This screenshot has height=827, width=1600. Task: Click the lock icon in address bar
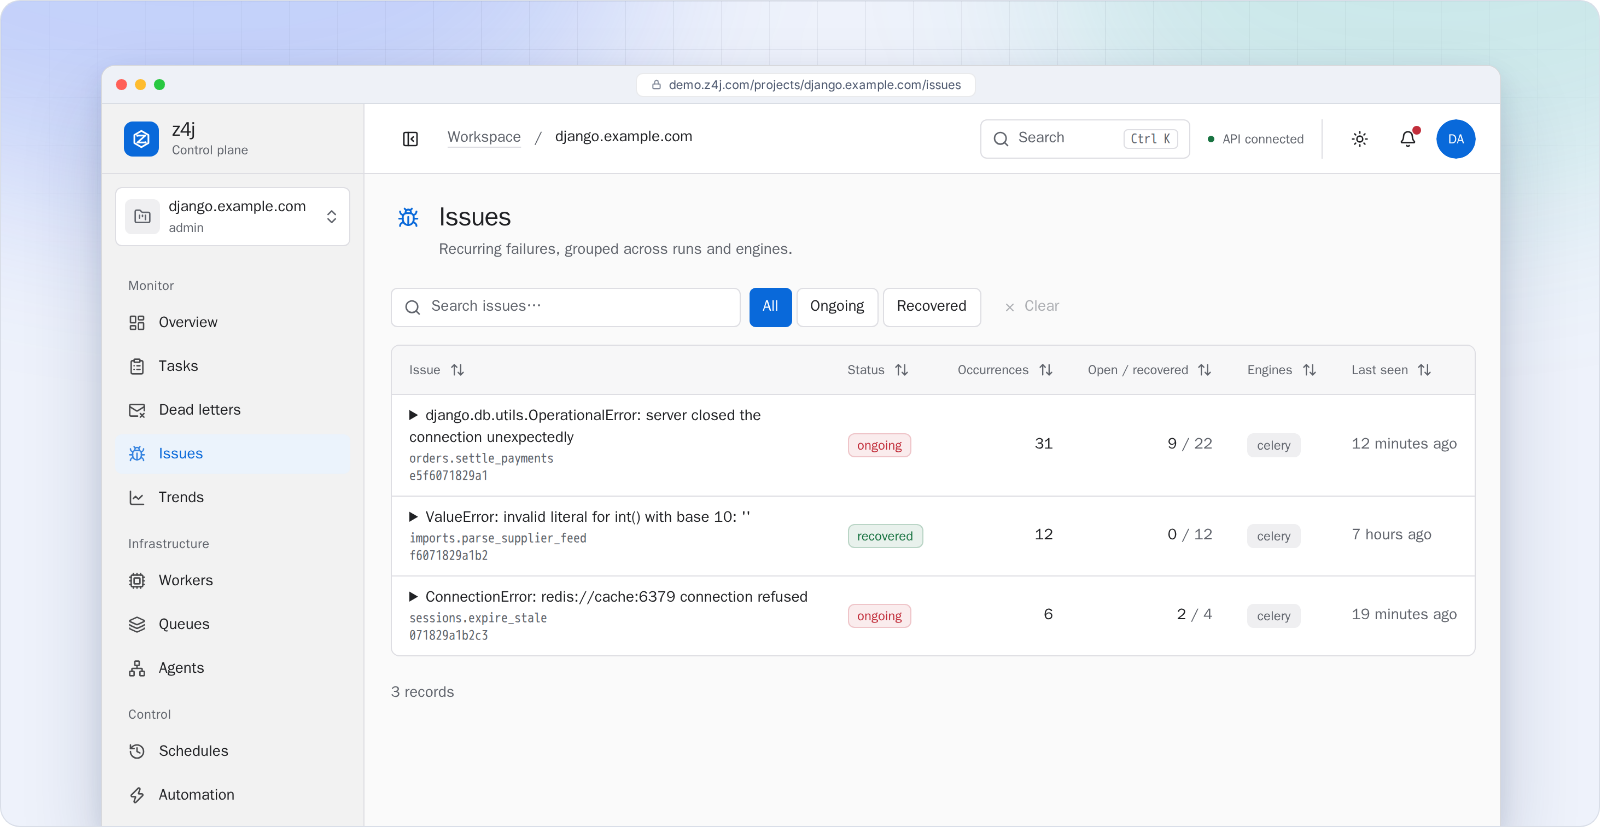pyautogui.click(x=657, y=85)
